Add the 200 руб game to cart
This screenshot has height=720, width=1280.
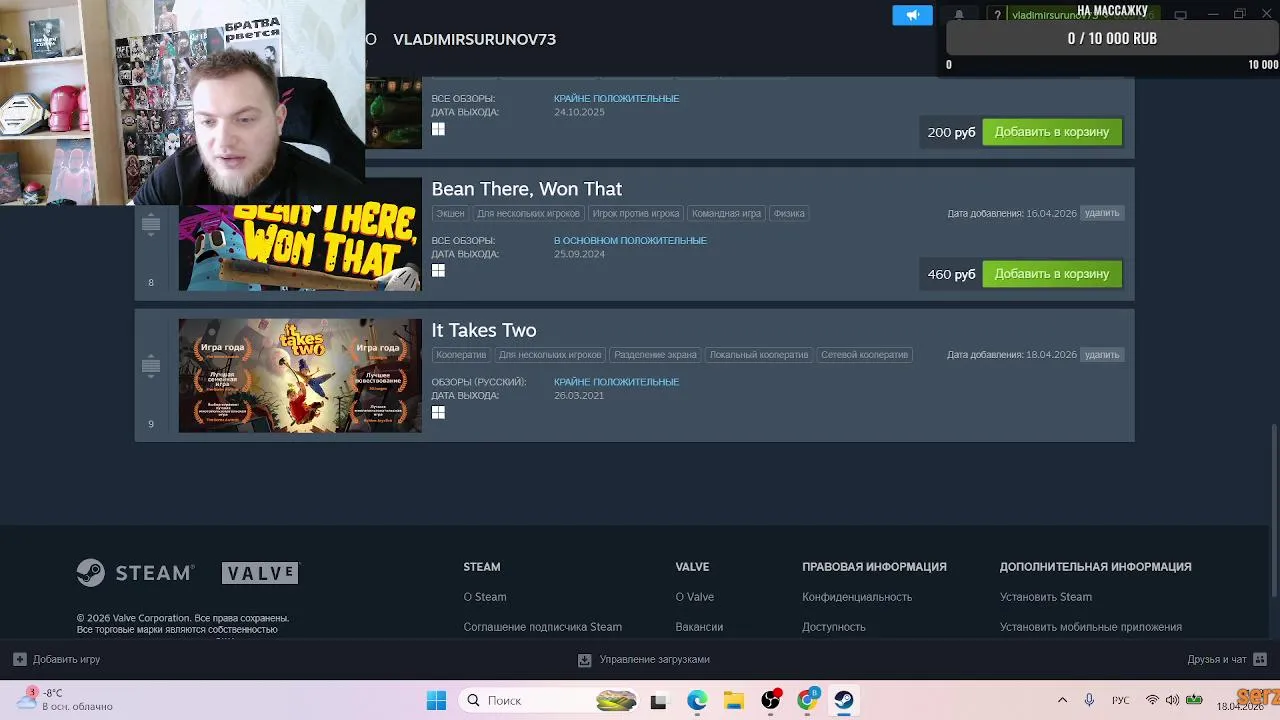pyautogui.click(x=1052, y=132)
